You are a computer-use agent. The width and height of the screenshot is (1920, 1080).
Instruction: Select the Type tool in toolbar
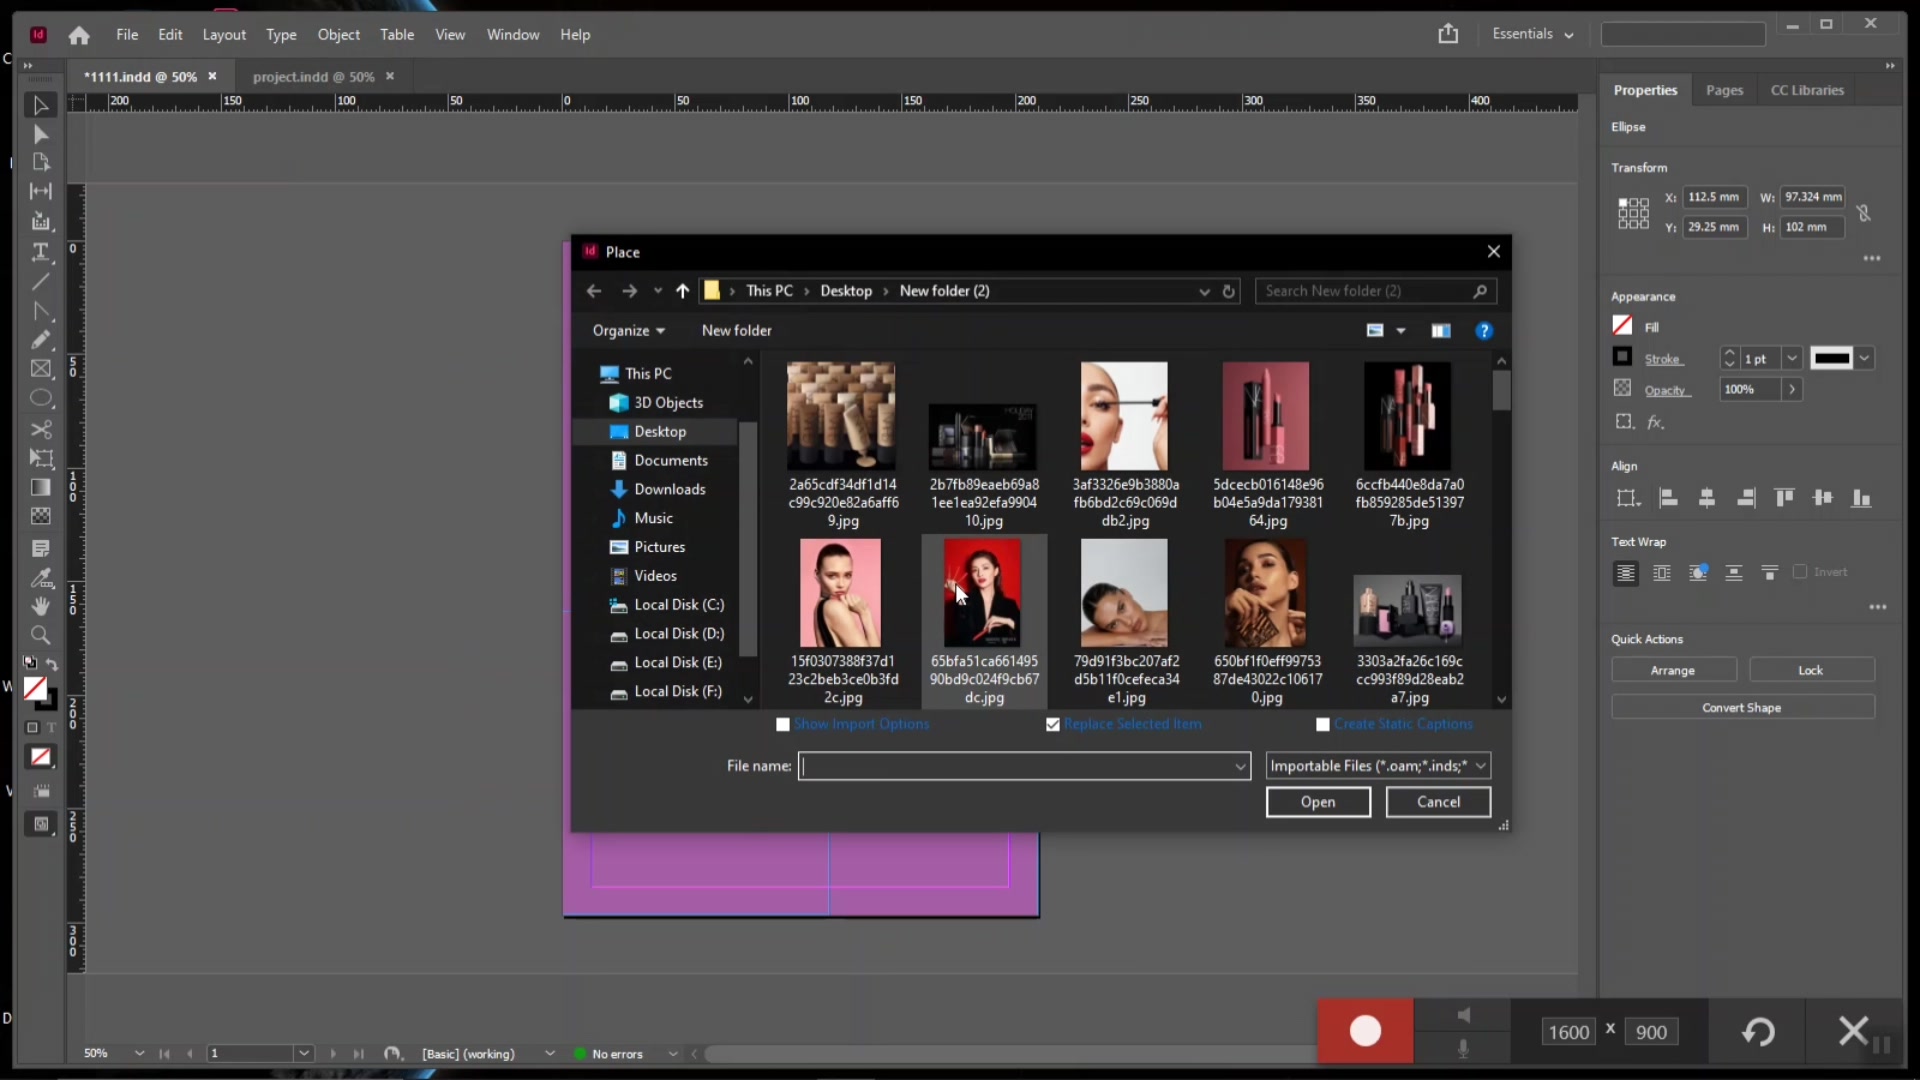tap(41, 252)
